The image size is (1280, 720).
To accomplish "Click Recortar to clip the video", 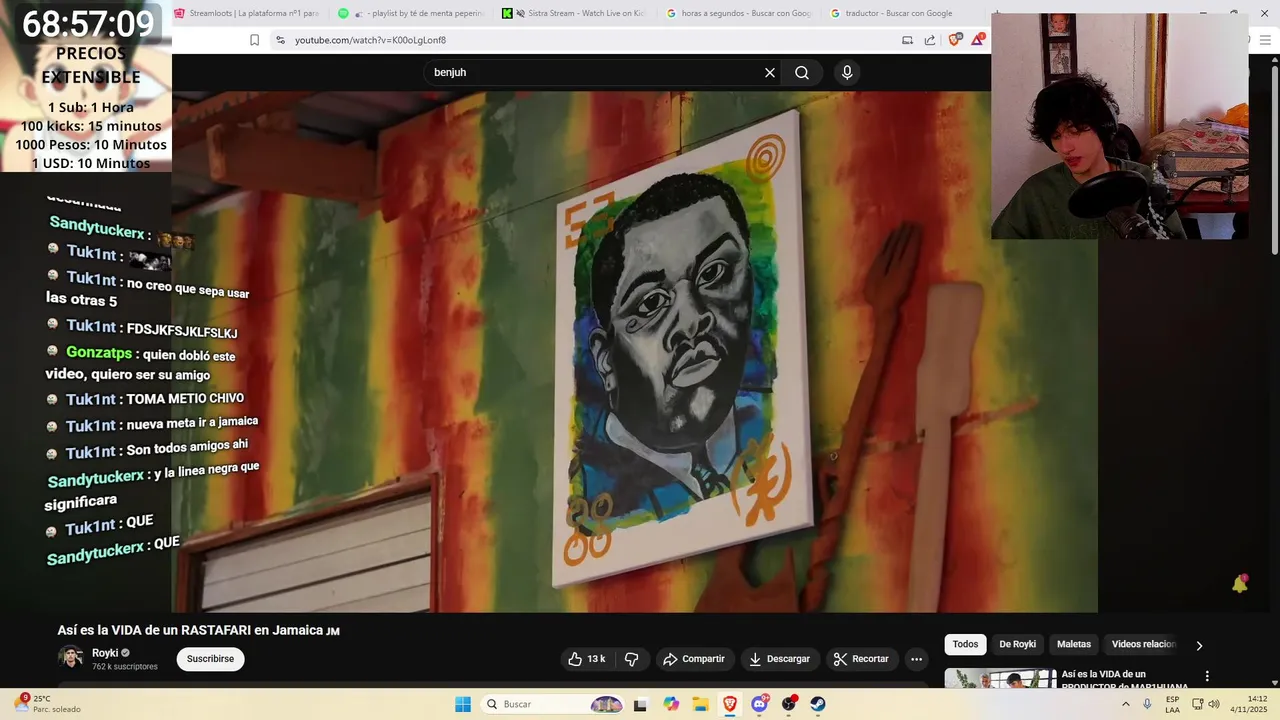I will [861, 659].
